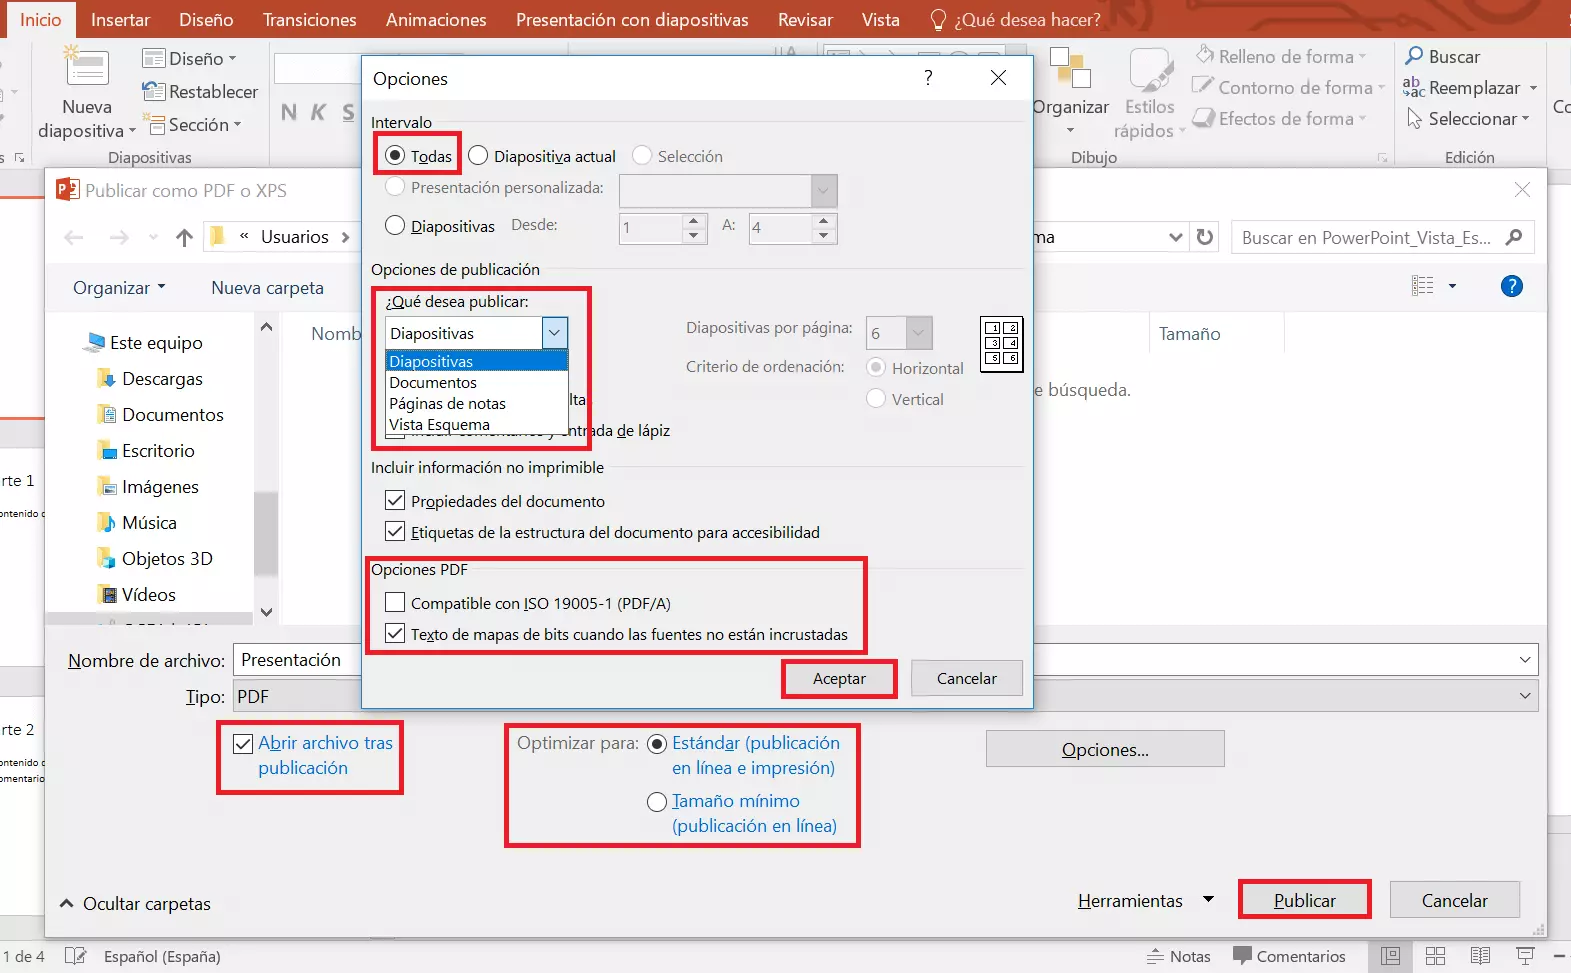The image size is (1571, 973).
Task: Click the Publicar button
Action: [1304, 900]
